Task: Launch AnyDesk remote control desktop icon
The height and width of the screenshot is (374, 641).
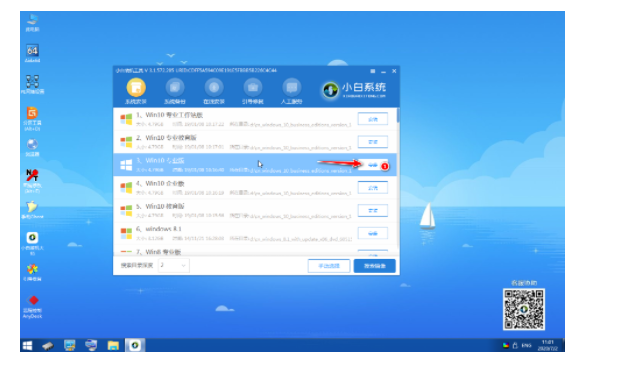Action: click(32, 307)
